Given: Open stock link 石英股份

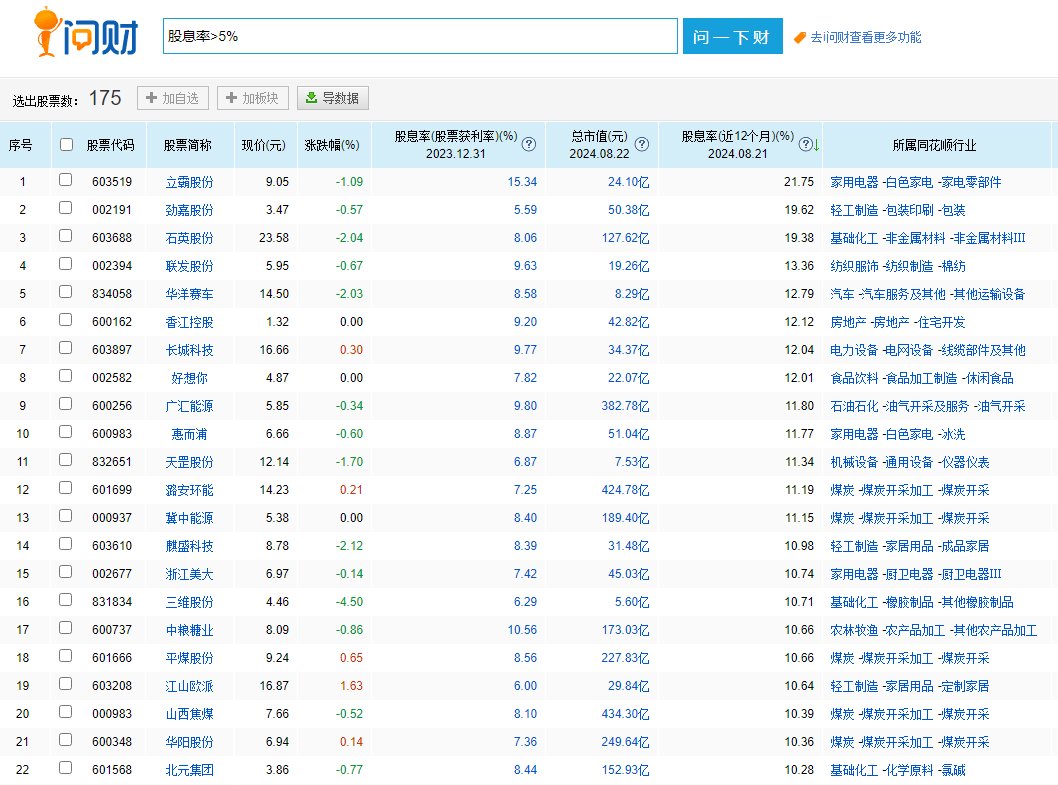Looking at the screenshot, I should point(190,238).
